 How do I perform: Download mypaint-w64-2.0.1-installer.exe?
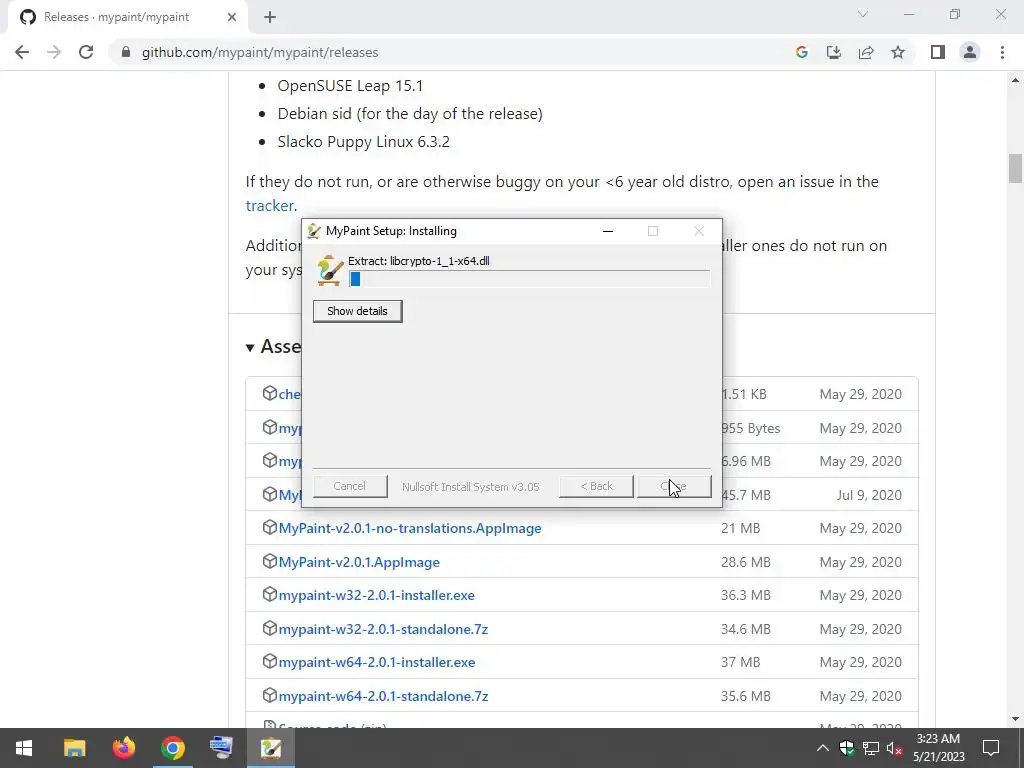point(377,662)
